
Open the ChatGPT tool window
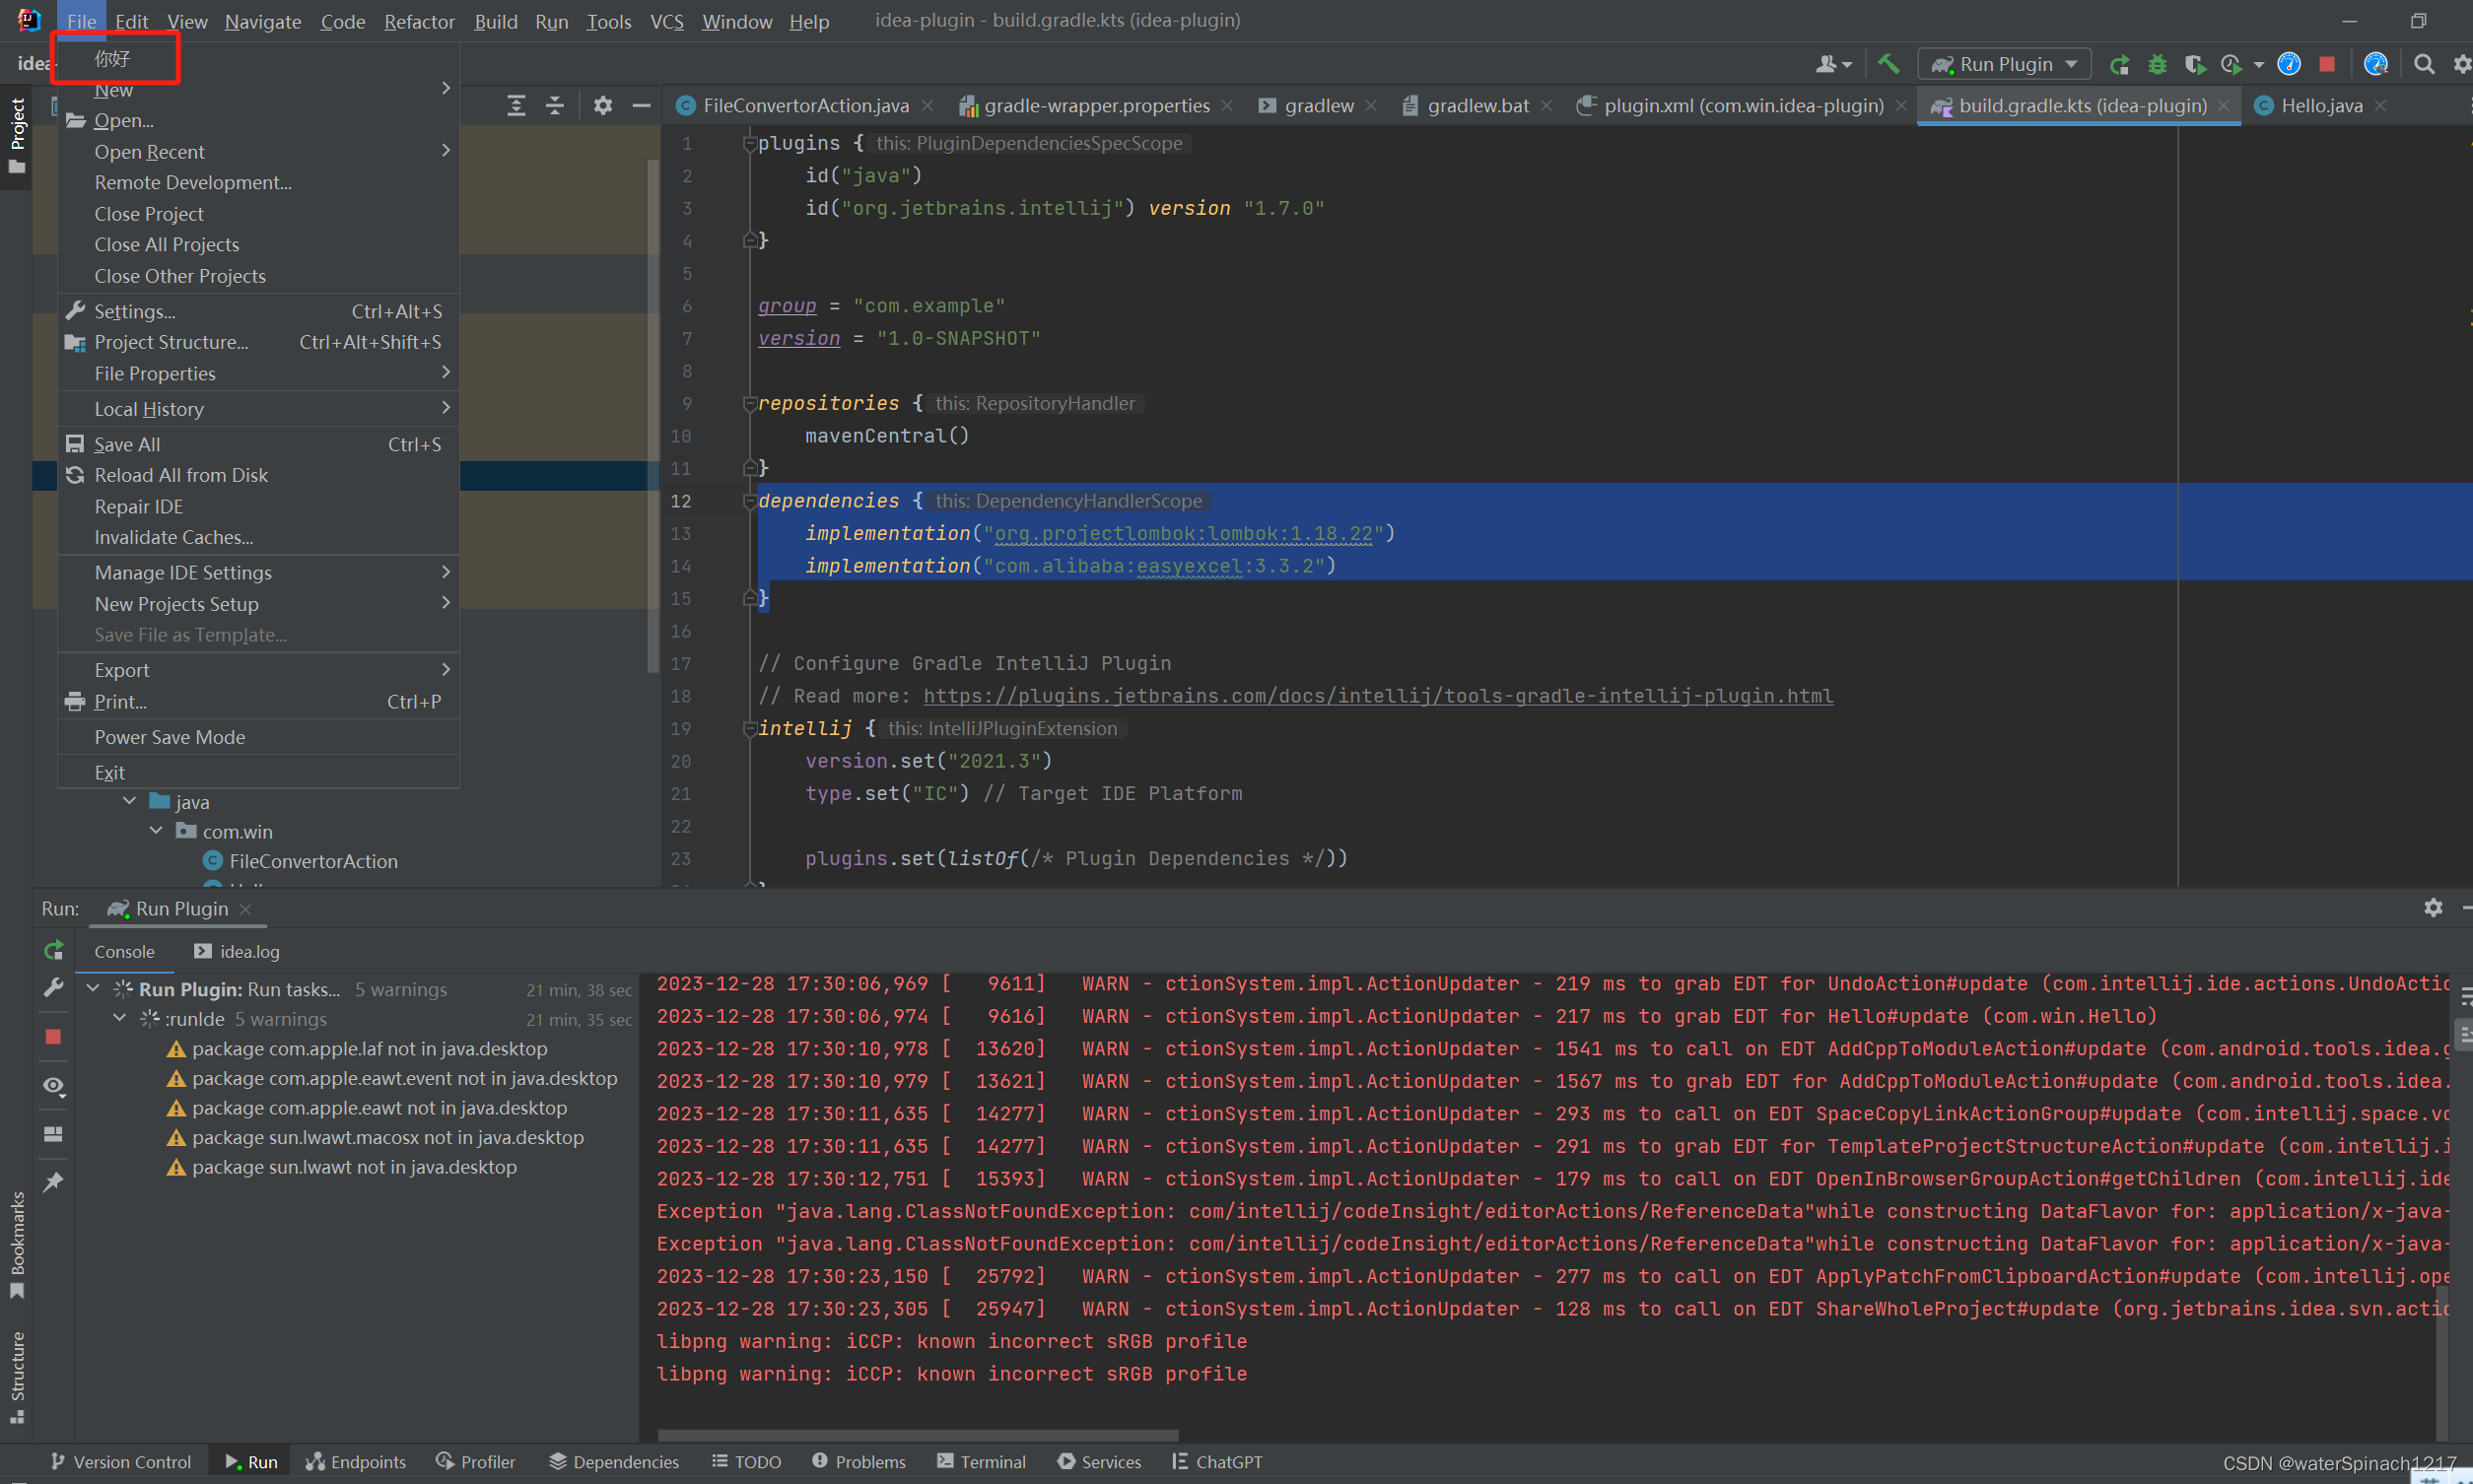1217,1462
